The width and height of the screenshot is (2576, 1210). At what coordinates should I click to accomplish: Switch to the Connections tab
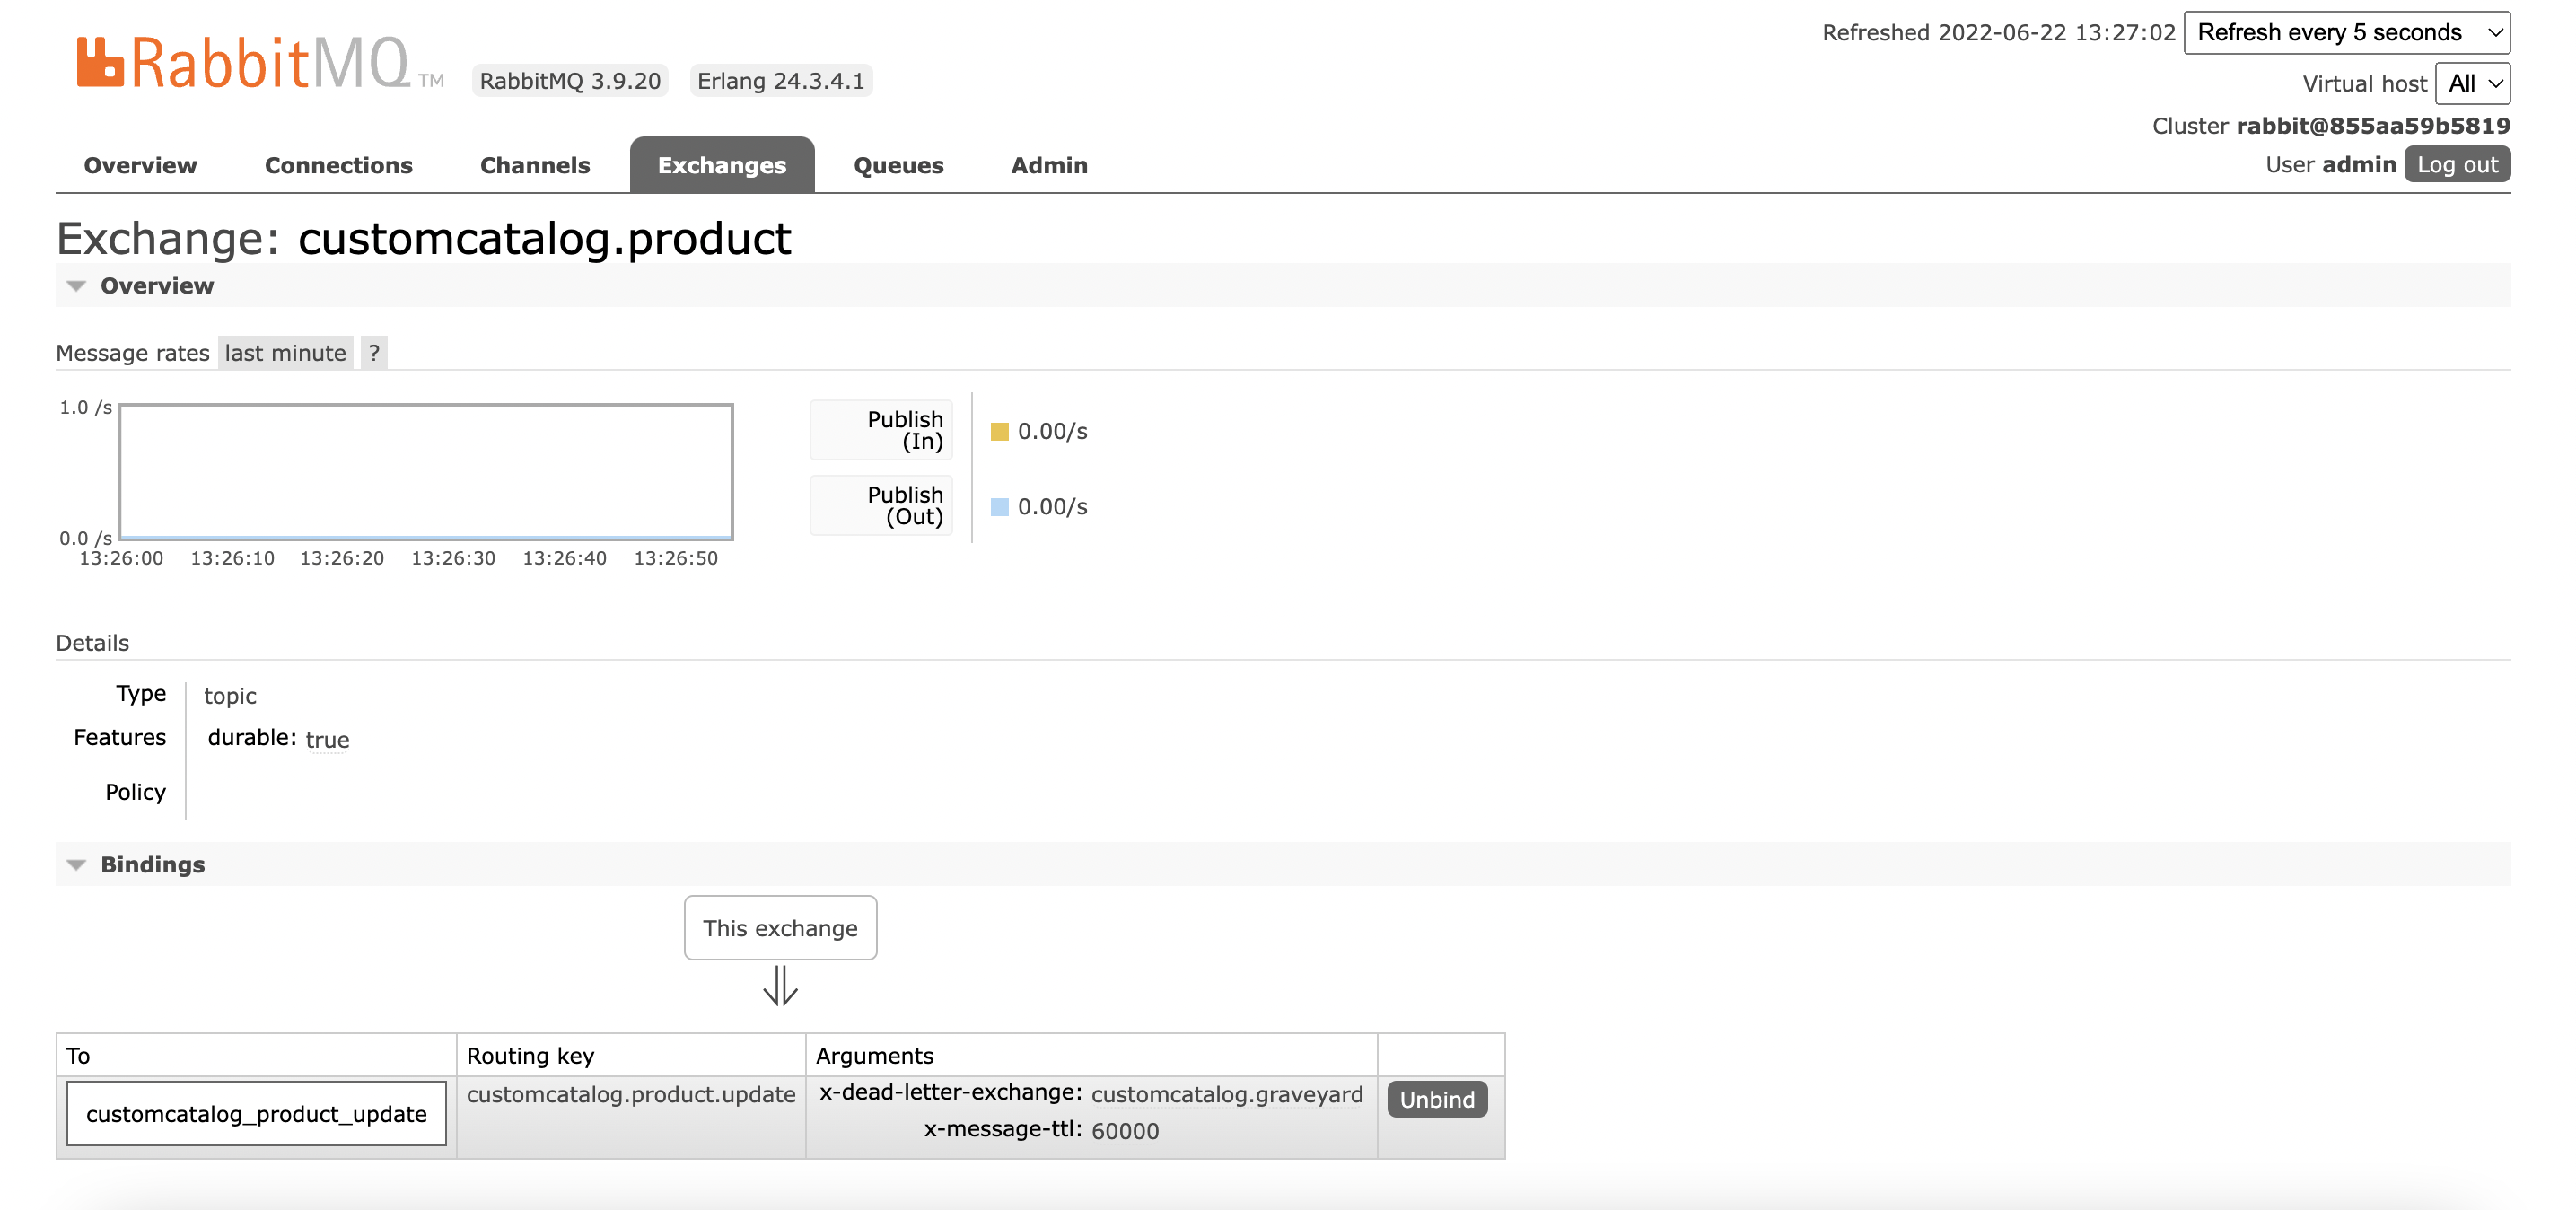click(338, 165)
